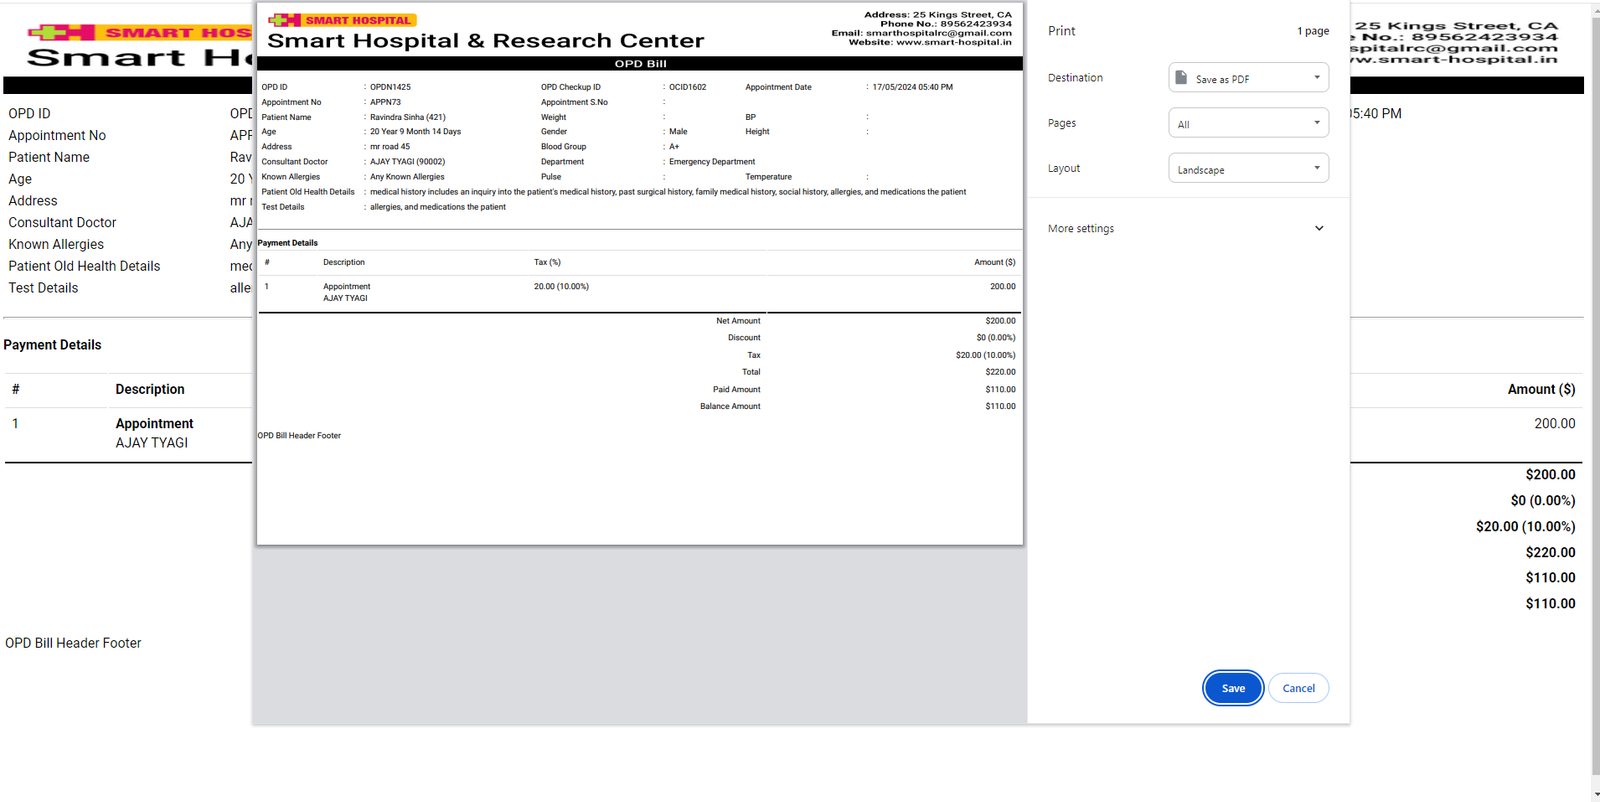Click the Smart Hospital logo on background page
Image resolution: width=1600 pixels, height=802 pixels.
[140, 33]
